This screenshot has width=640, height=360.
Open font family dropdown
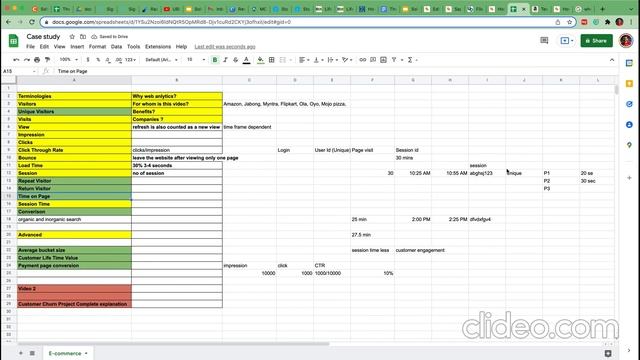coord(162,60)
